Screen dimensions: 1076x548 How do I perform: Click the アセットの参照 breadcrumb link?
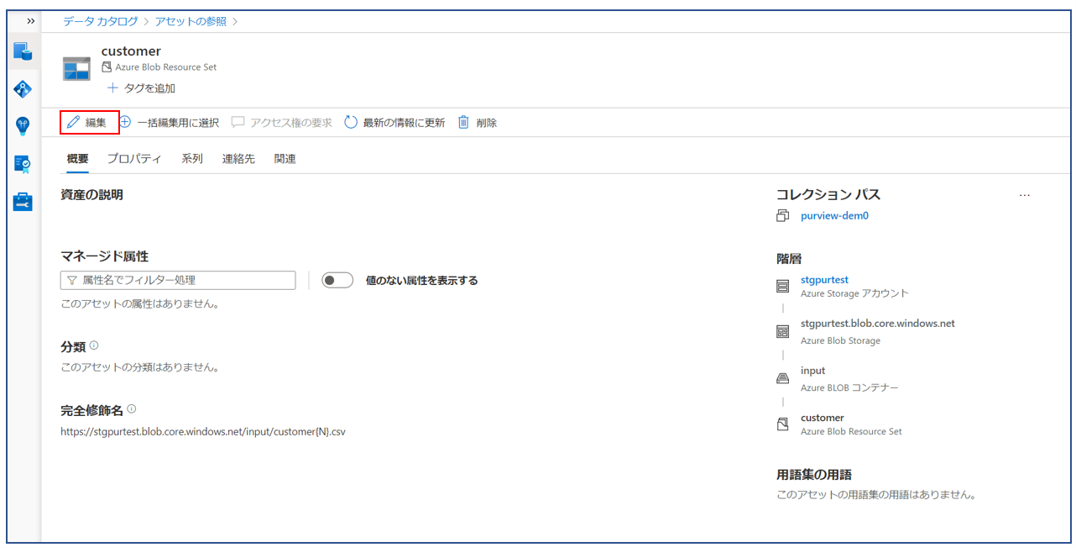(190, 21)
